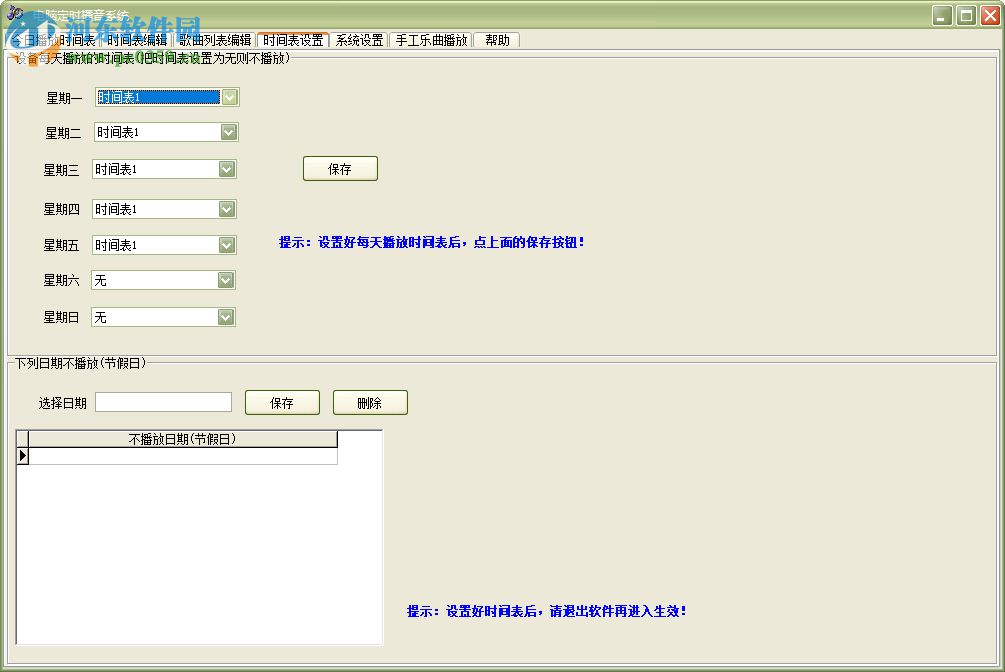Click 保存 button beside weekly timetables
Image resolution: width=1005 pixels, height=672 pixels.
[x=340, y=169]
